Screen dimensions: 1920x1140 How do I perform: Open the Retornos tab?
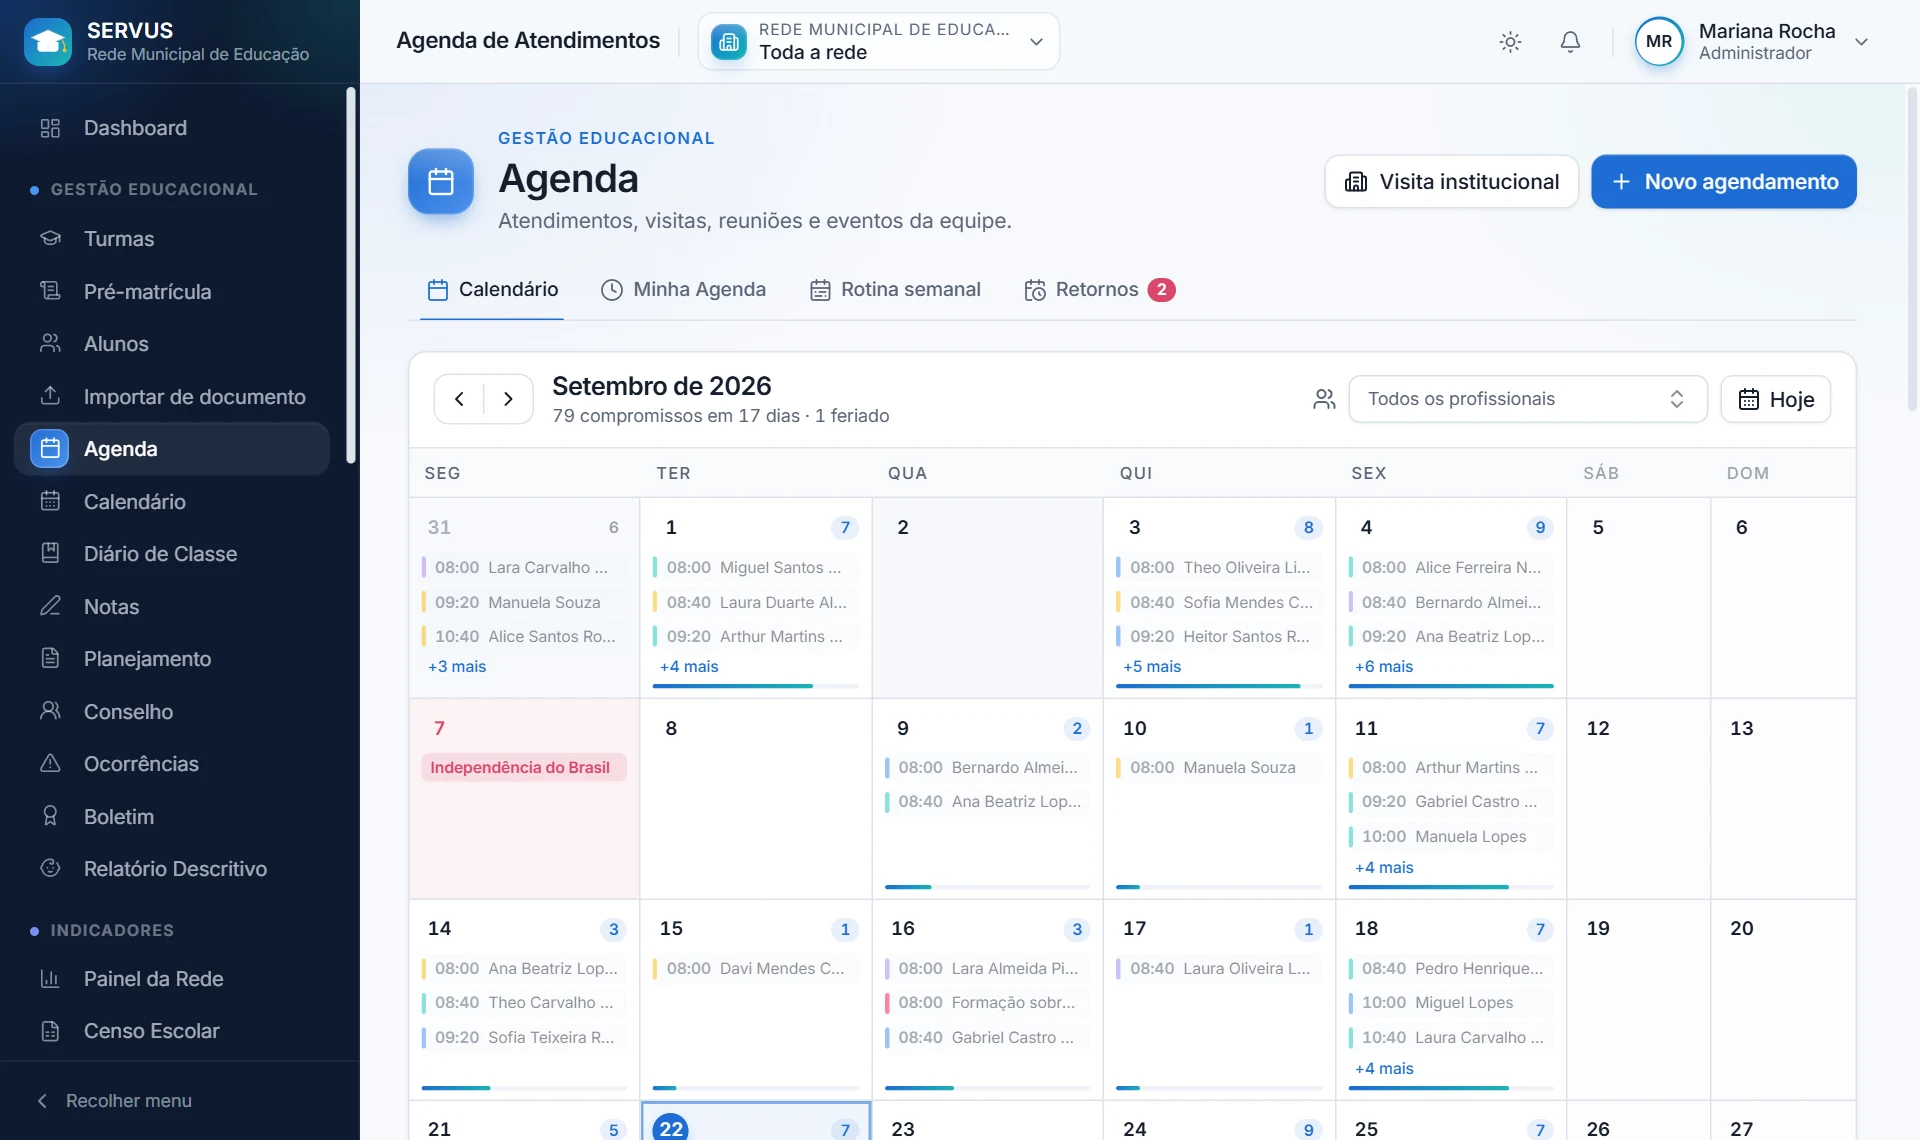(x=1099, y=290)
